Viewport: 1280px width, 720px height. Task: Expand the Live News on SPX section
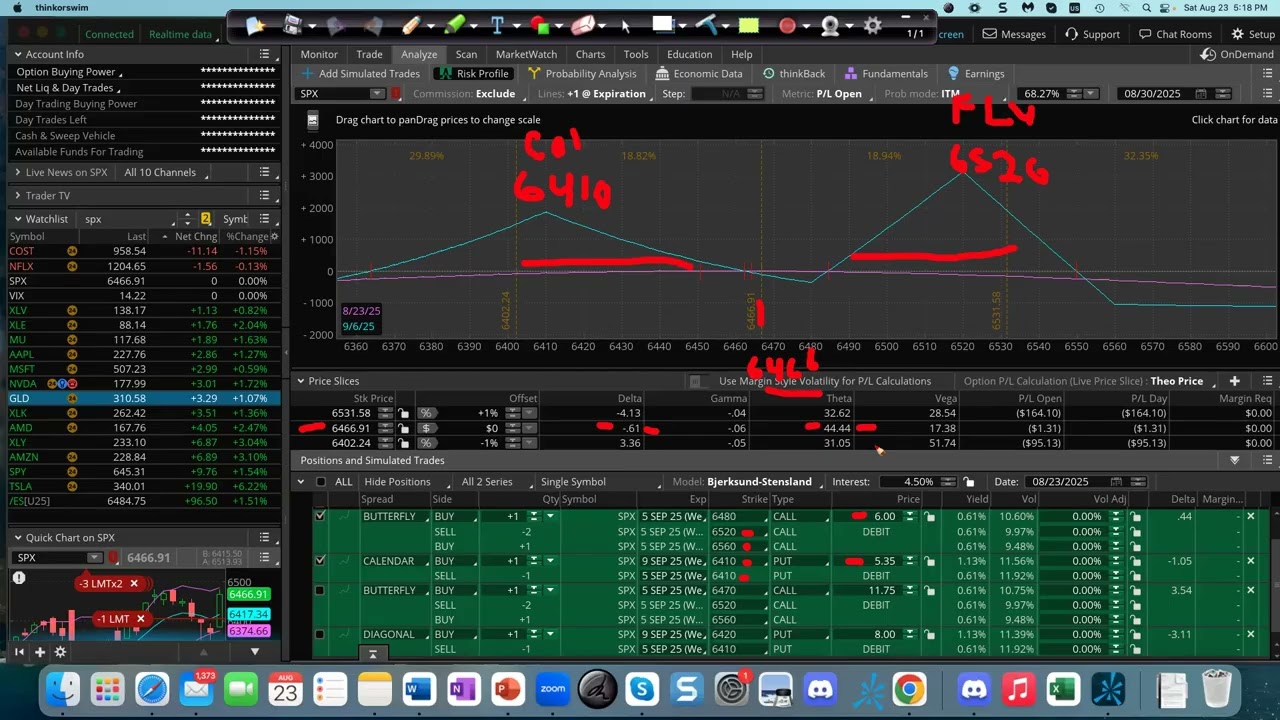coord(18,172)
